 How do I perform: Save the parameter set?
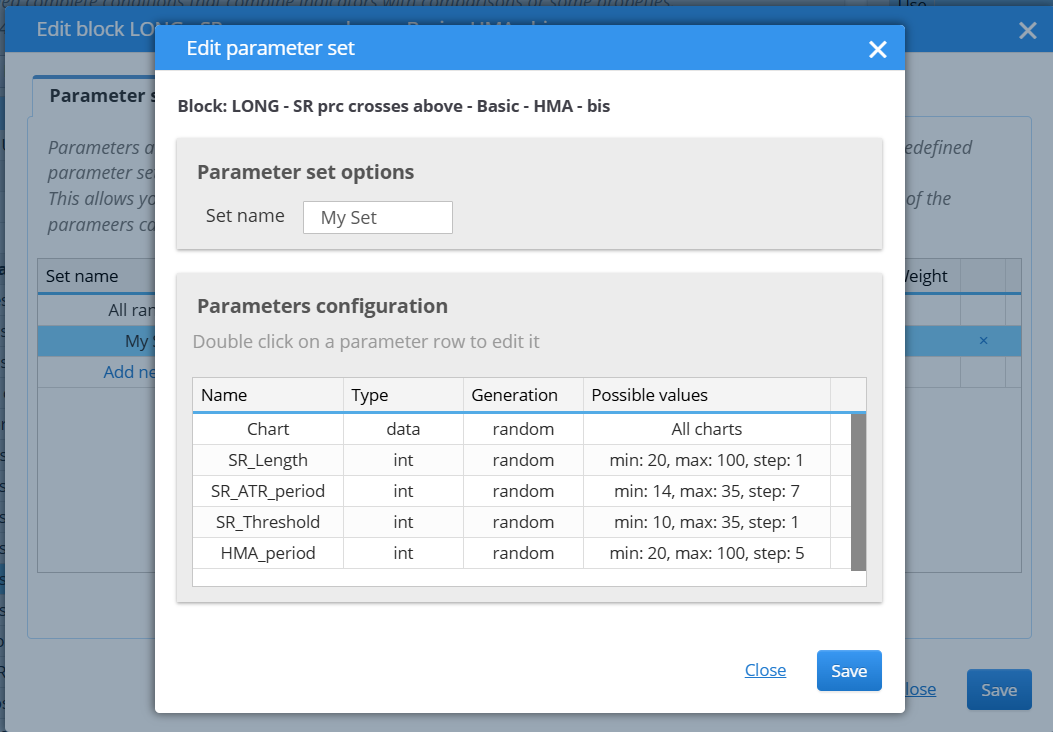pyautogui.click(x=849, y=670)
